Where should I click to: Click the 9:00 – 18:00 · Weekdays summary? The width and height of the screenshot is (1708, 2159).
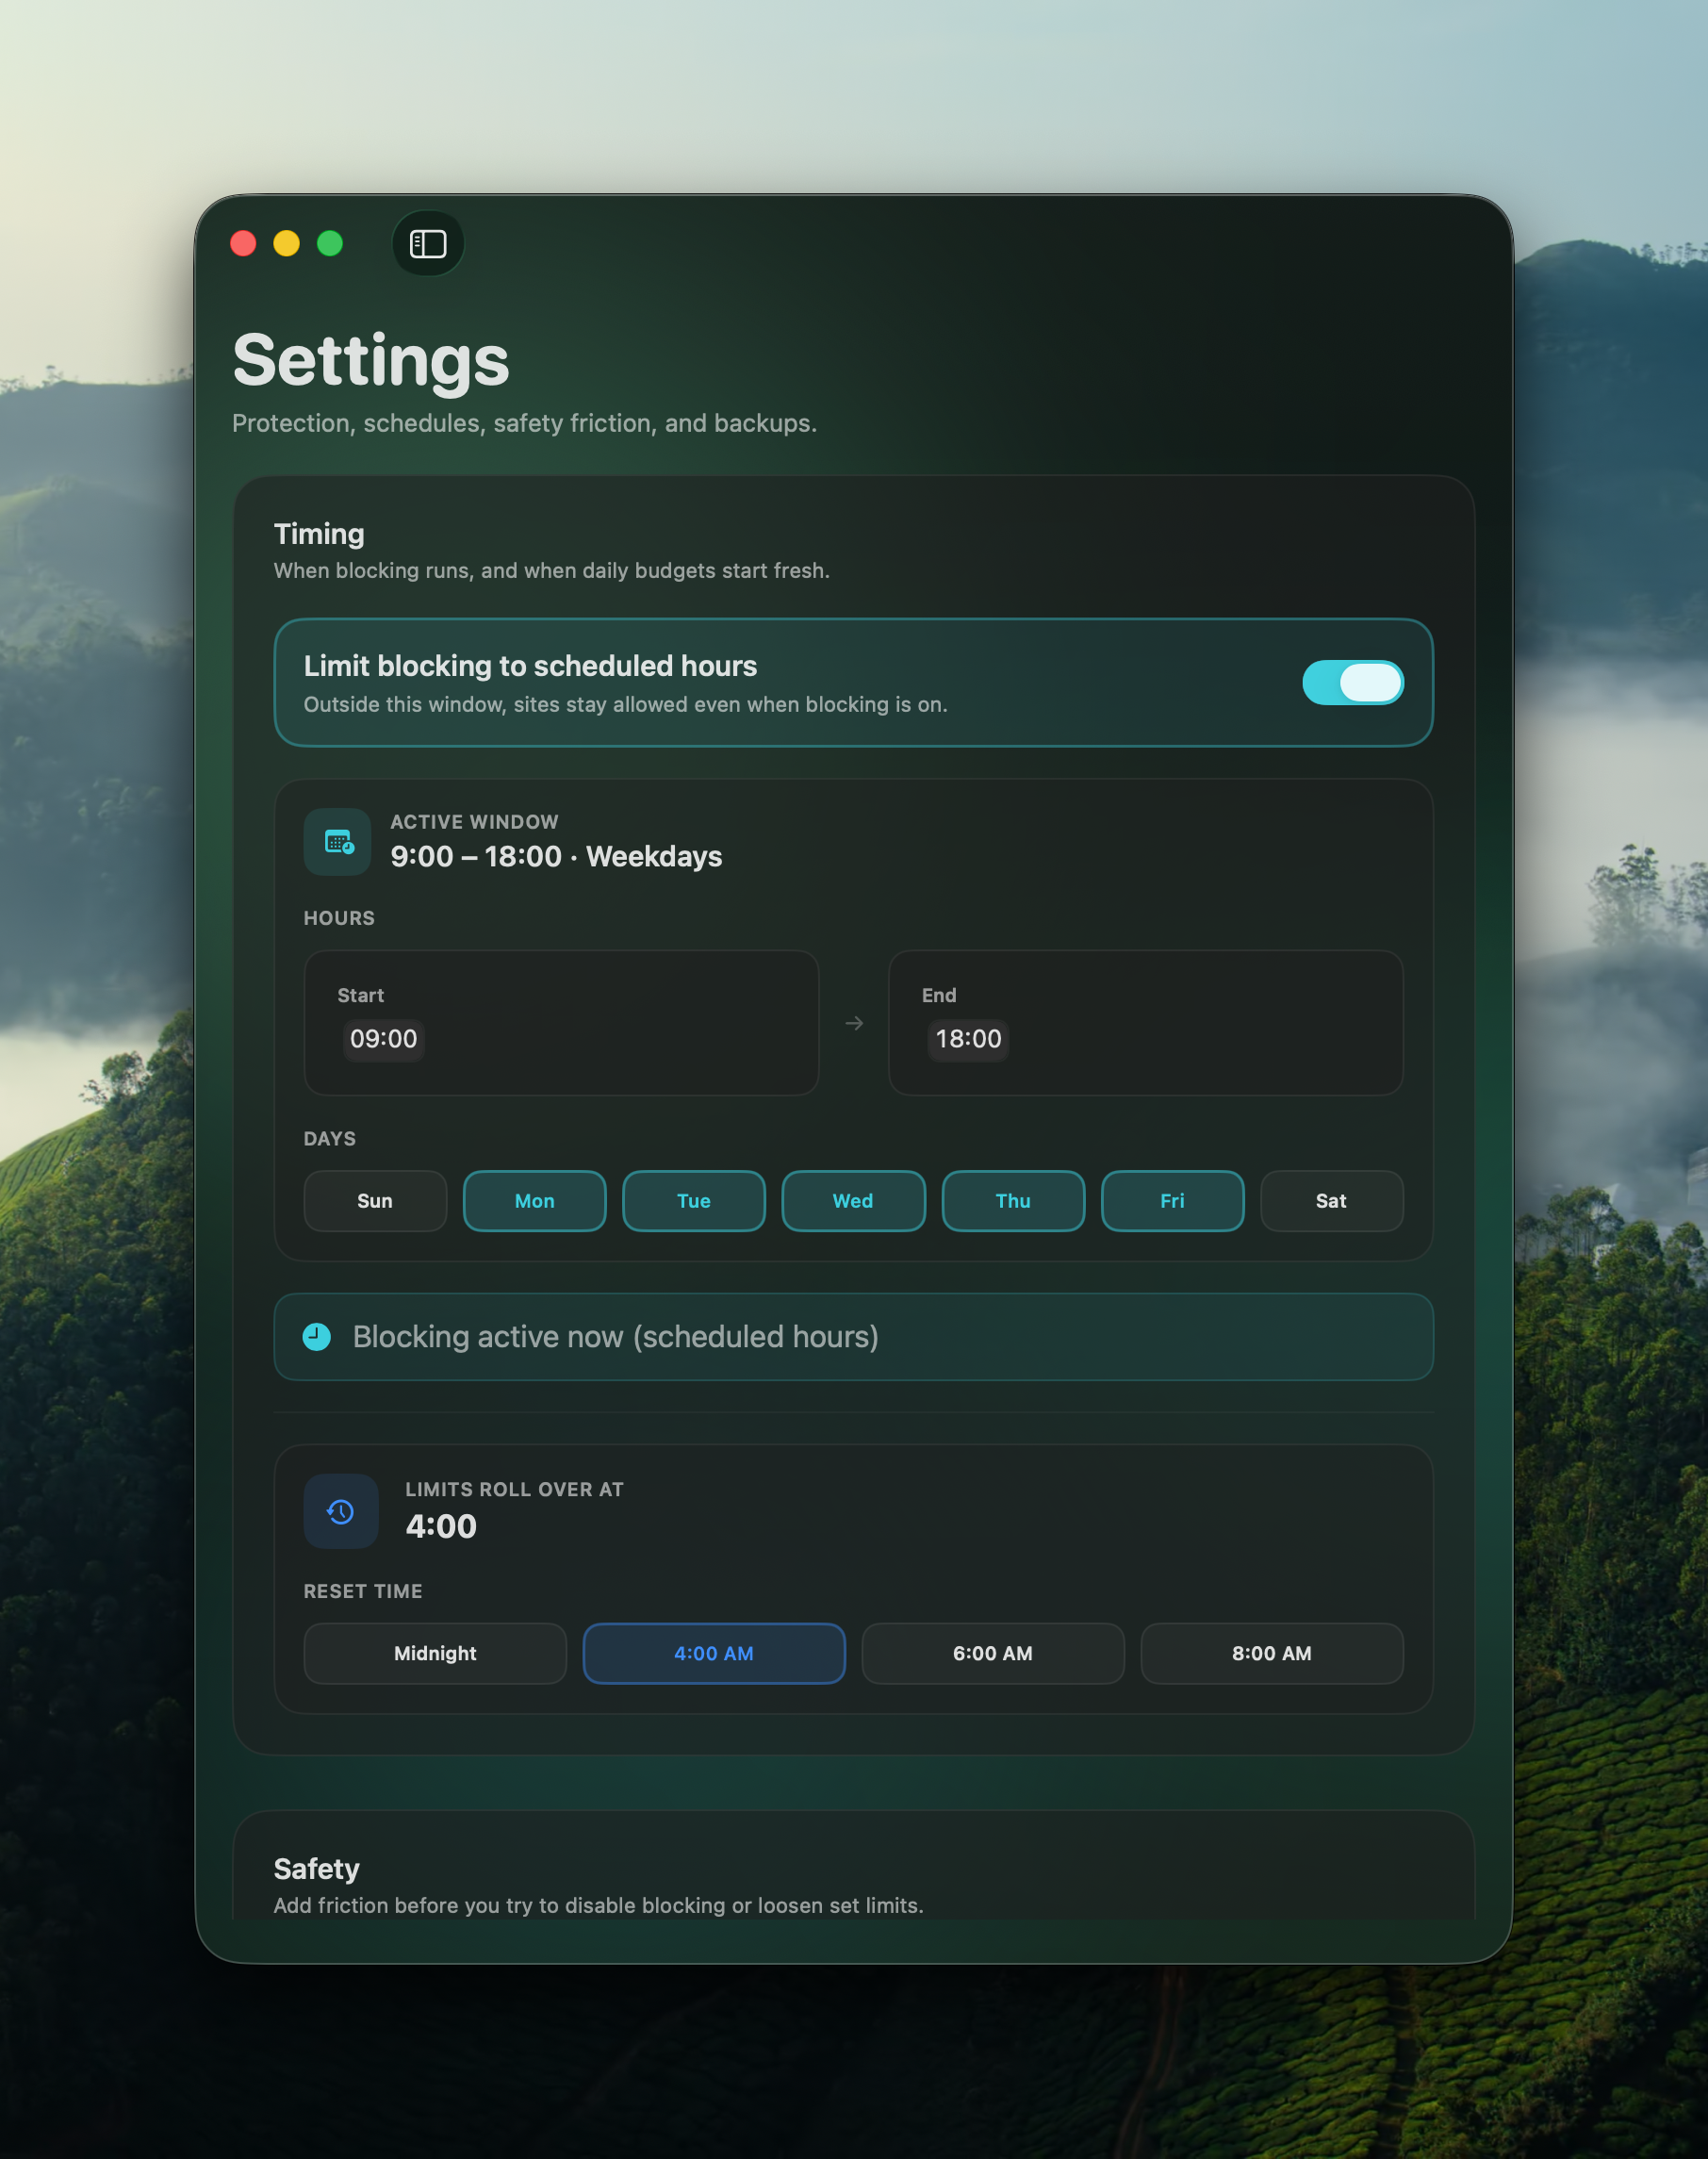pyautogui.click(x=556, y=856)
